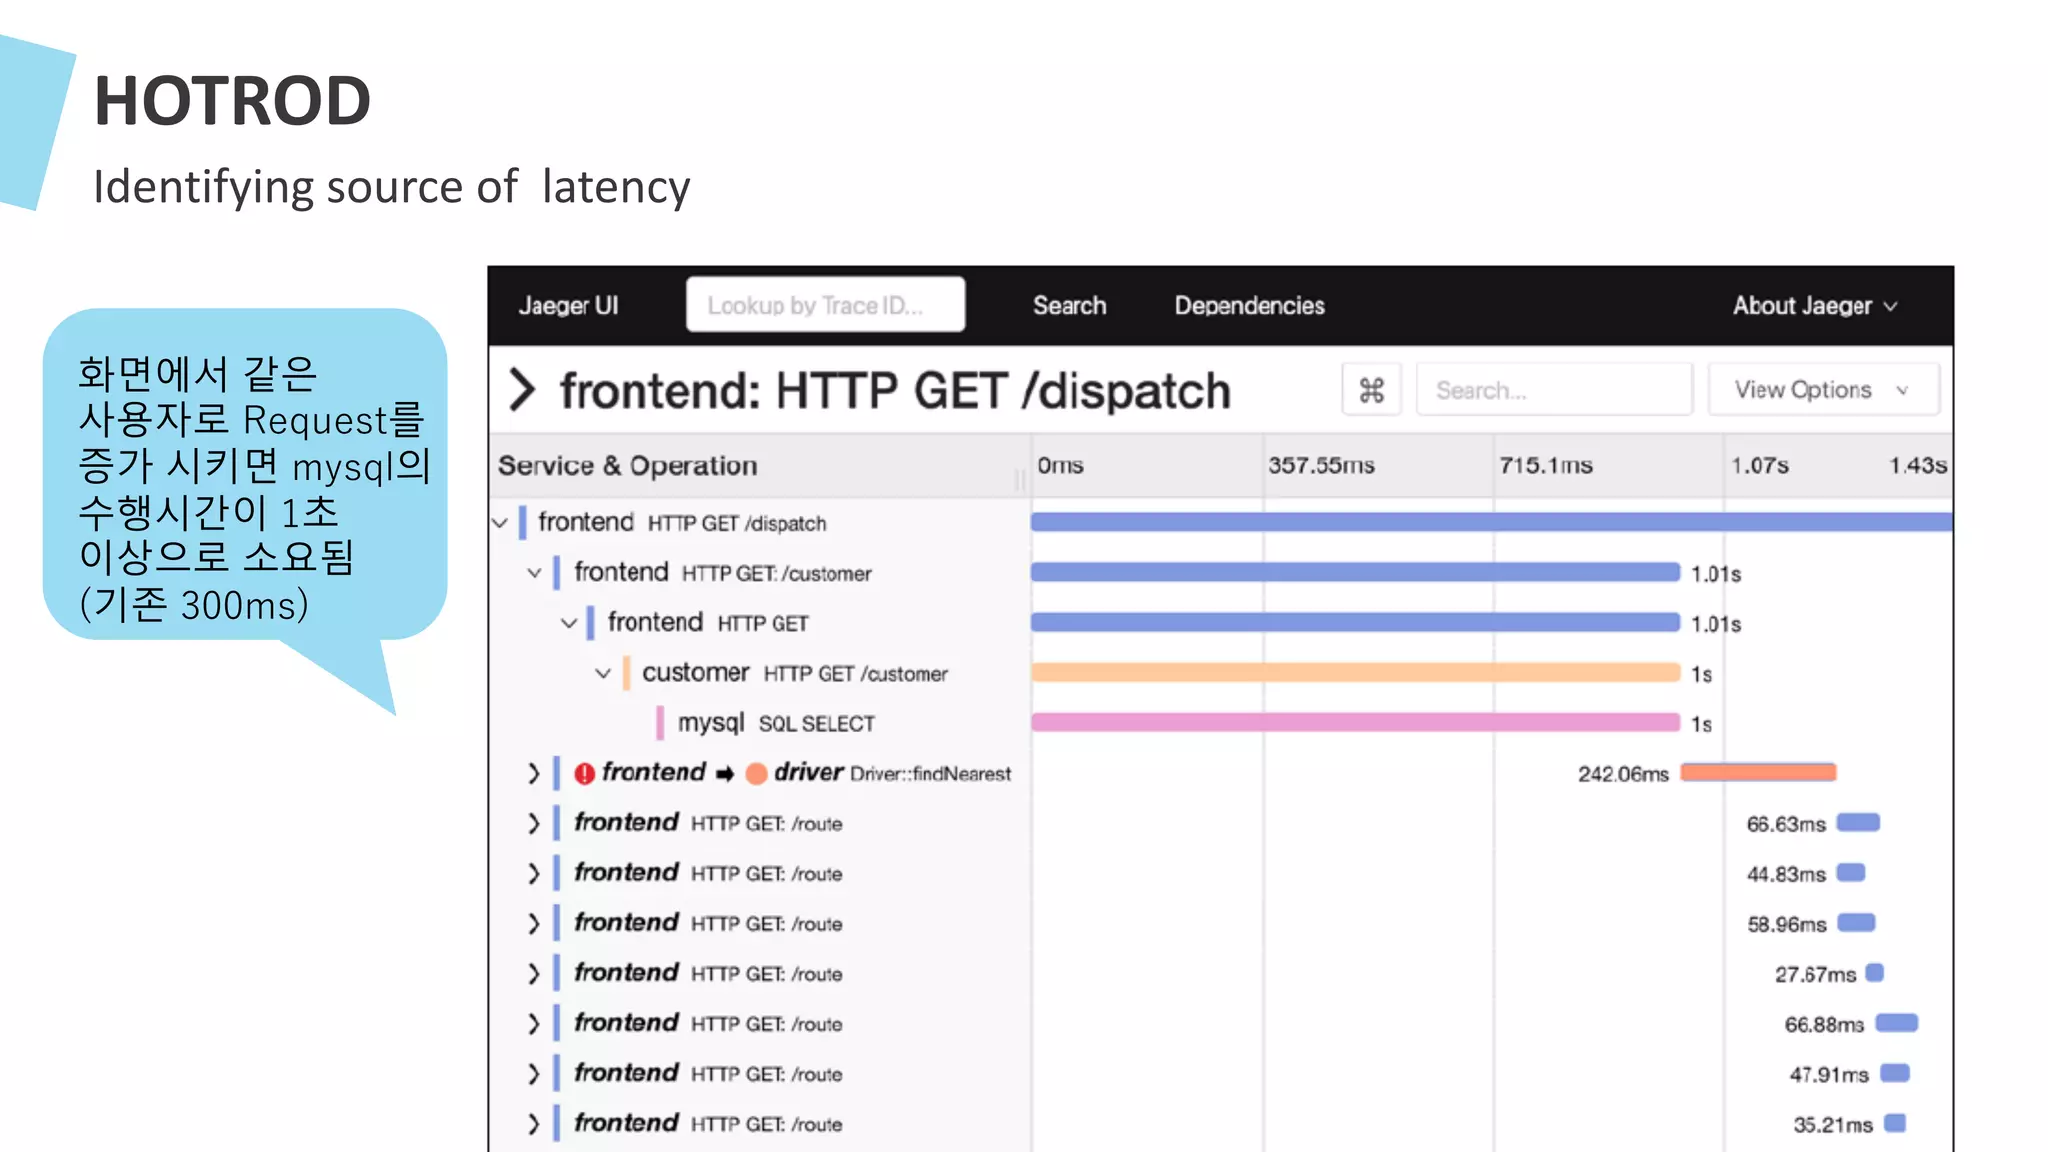Expand the /route row with 27.67ms duration

[x=534, y=973]
